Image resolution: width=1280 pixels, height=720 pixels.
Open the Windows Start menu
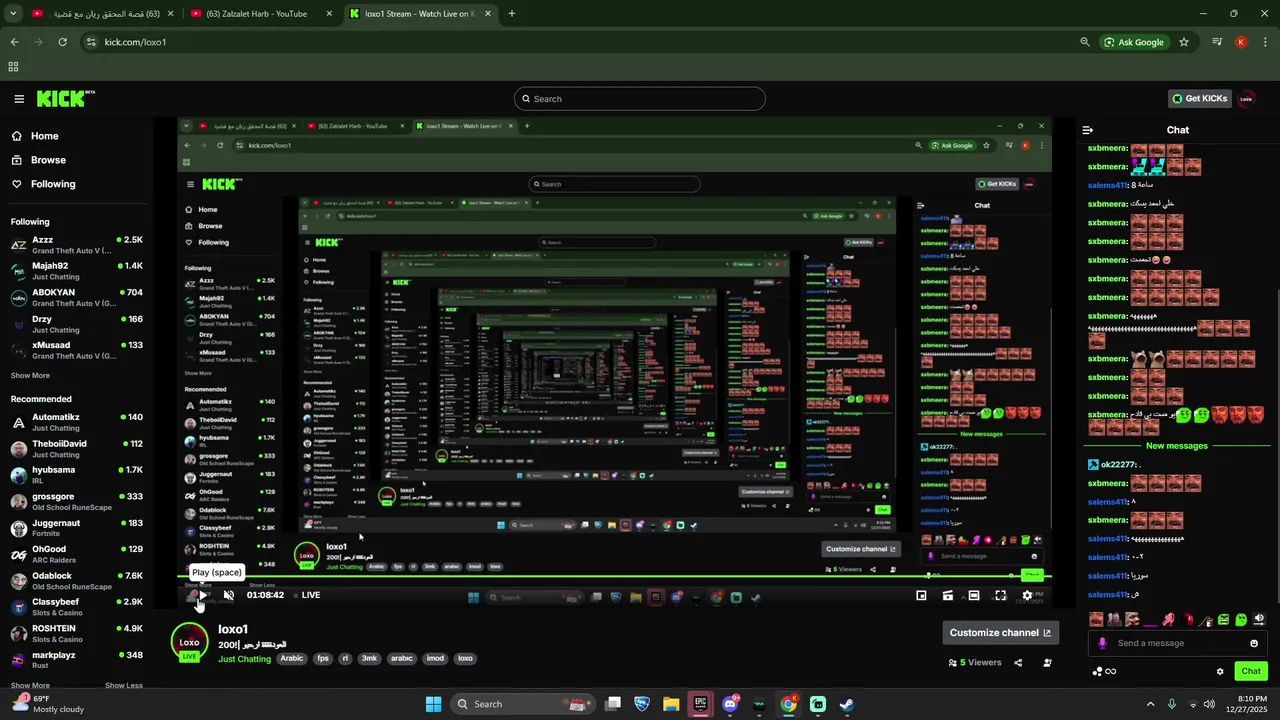coord(433,704)
